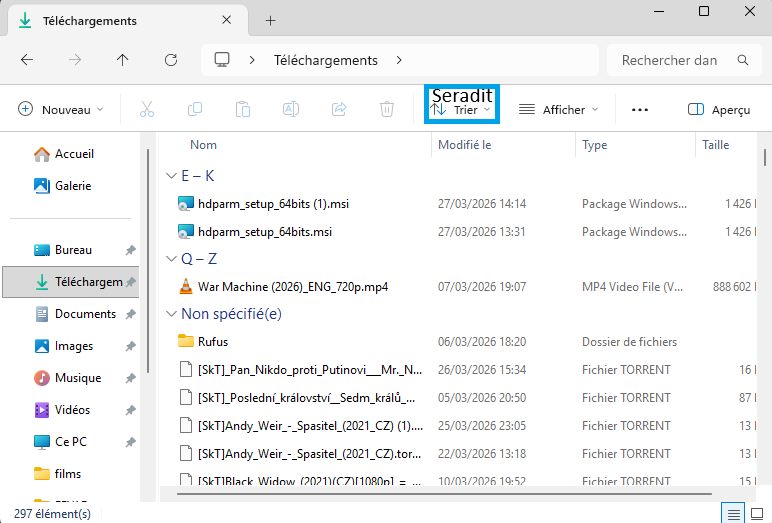Click the pin icon next to Documents
772x523 pixels.
point(130,314)
